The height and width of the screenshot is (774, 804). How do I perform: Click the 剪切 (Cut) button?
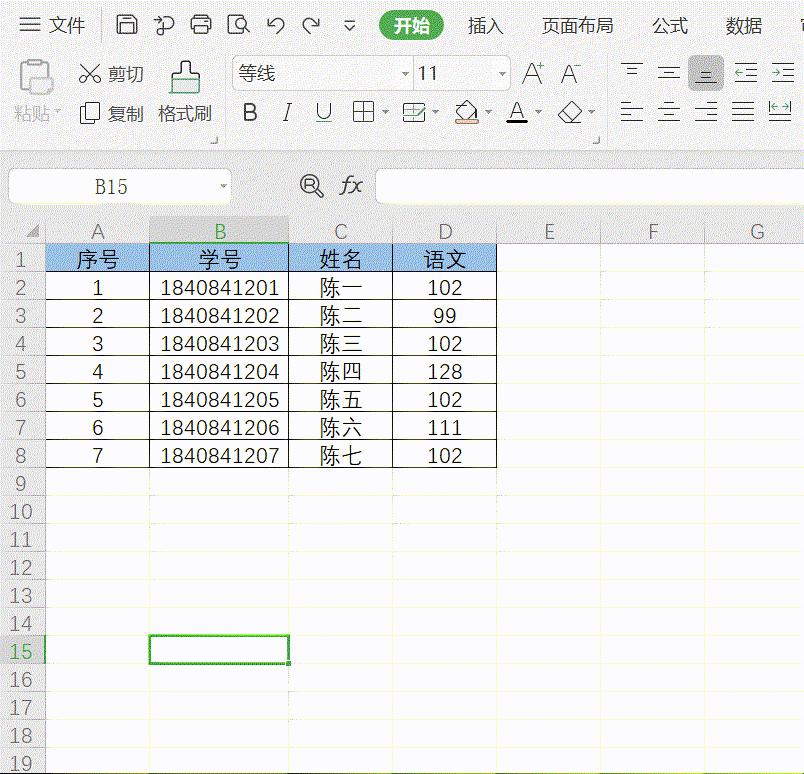(x=111, y=74)
